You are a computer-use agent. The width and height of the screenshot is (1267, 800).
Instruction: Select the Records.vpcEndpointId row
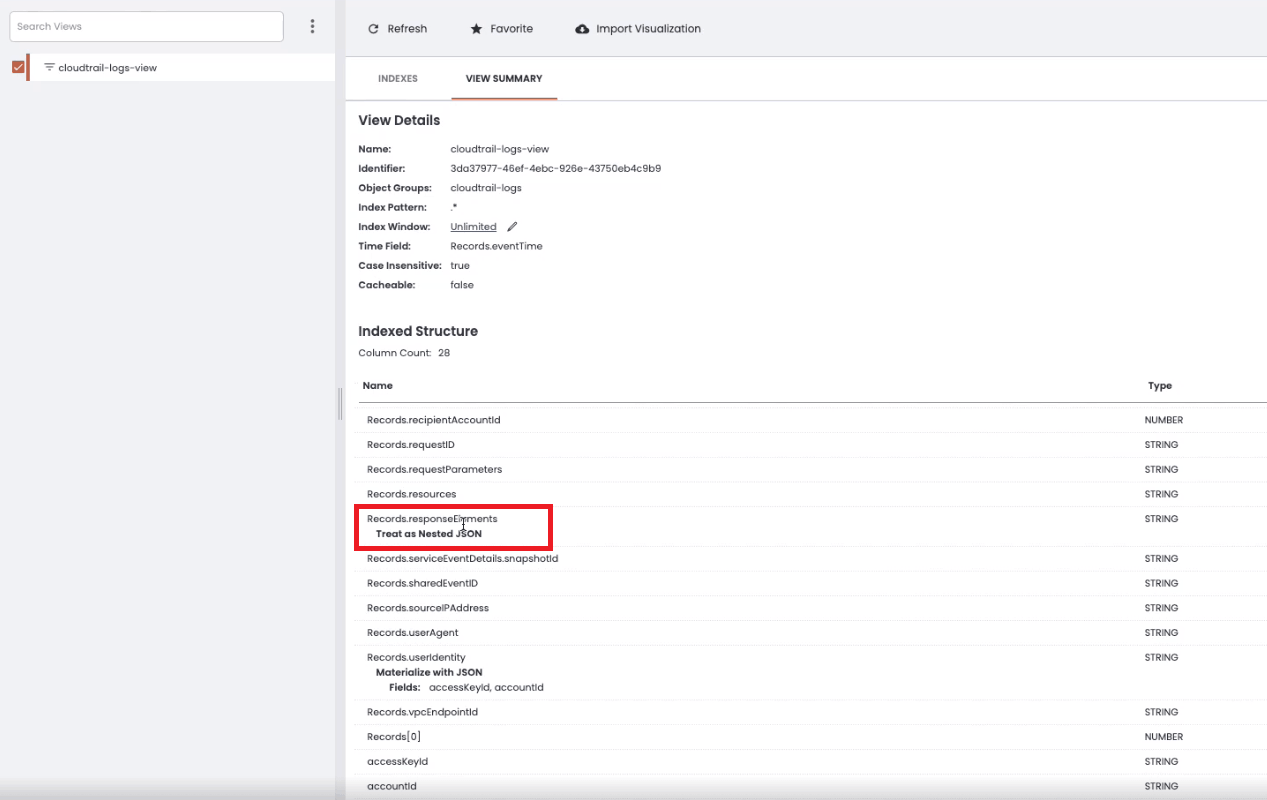point(420,711)
